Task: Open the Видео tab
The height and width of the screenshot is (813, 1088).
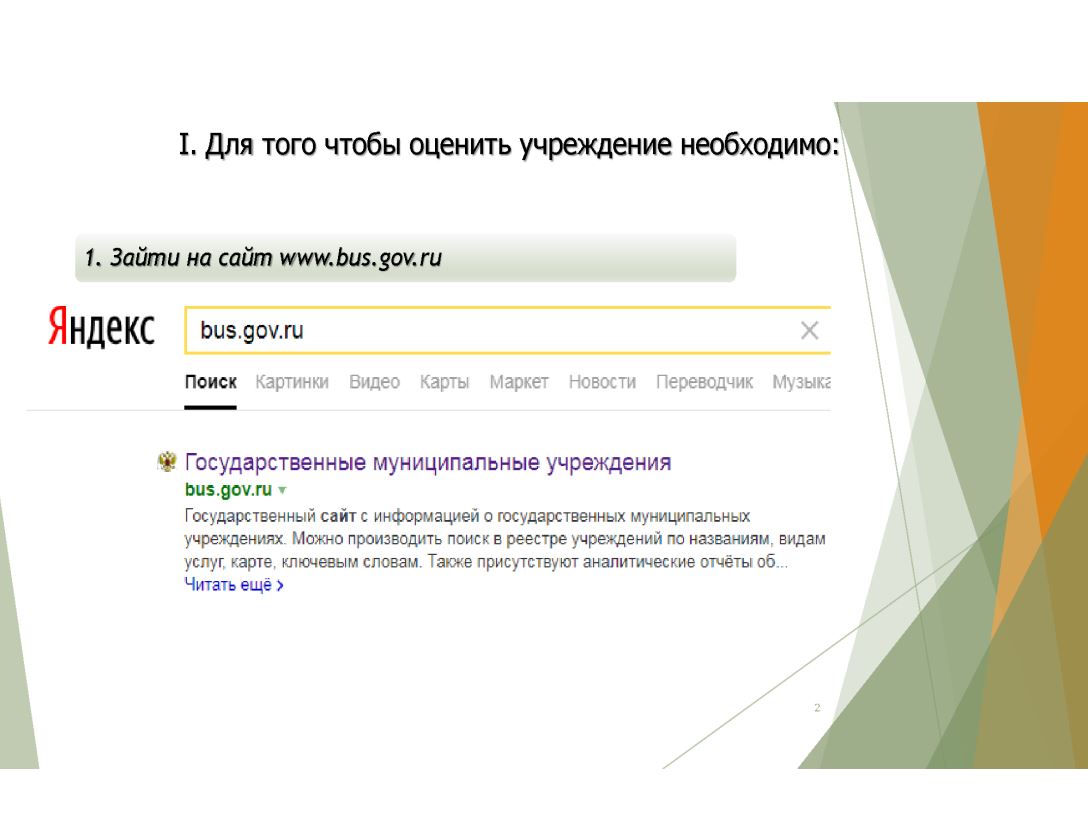Action: click(374, 382)
